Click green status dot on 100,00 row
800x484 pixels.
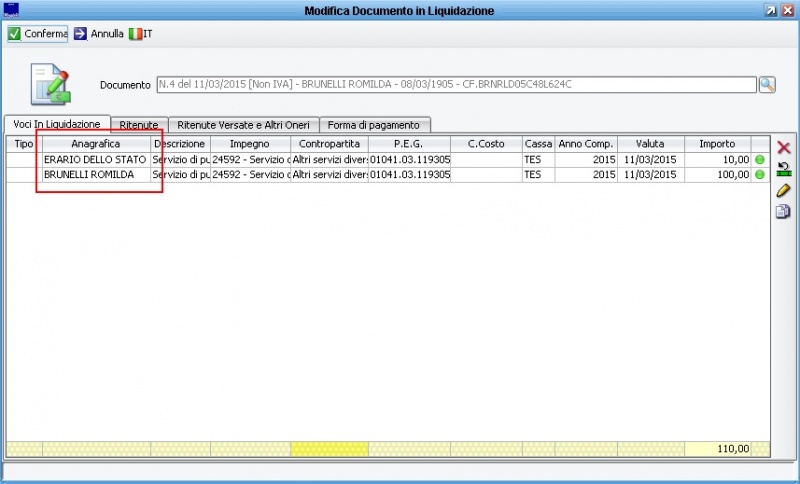point(760,174)
